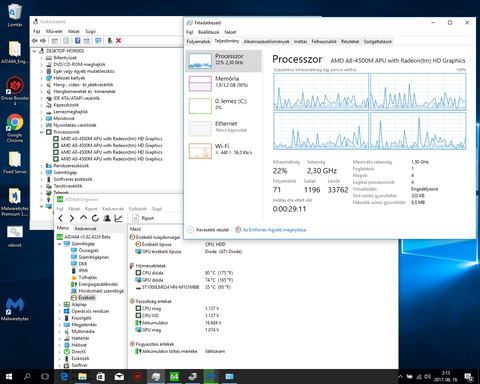Select 0. lemez (C:) in Task Manager sidebar
The image size is (480, 384).
[x=223, y=105]
